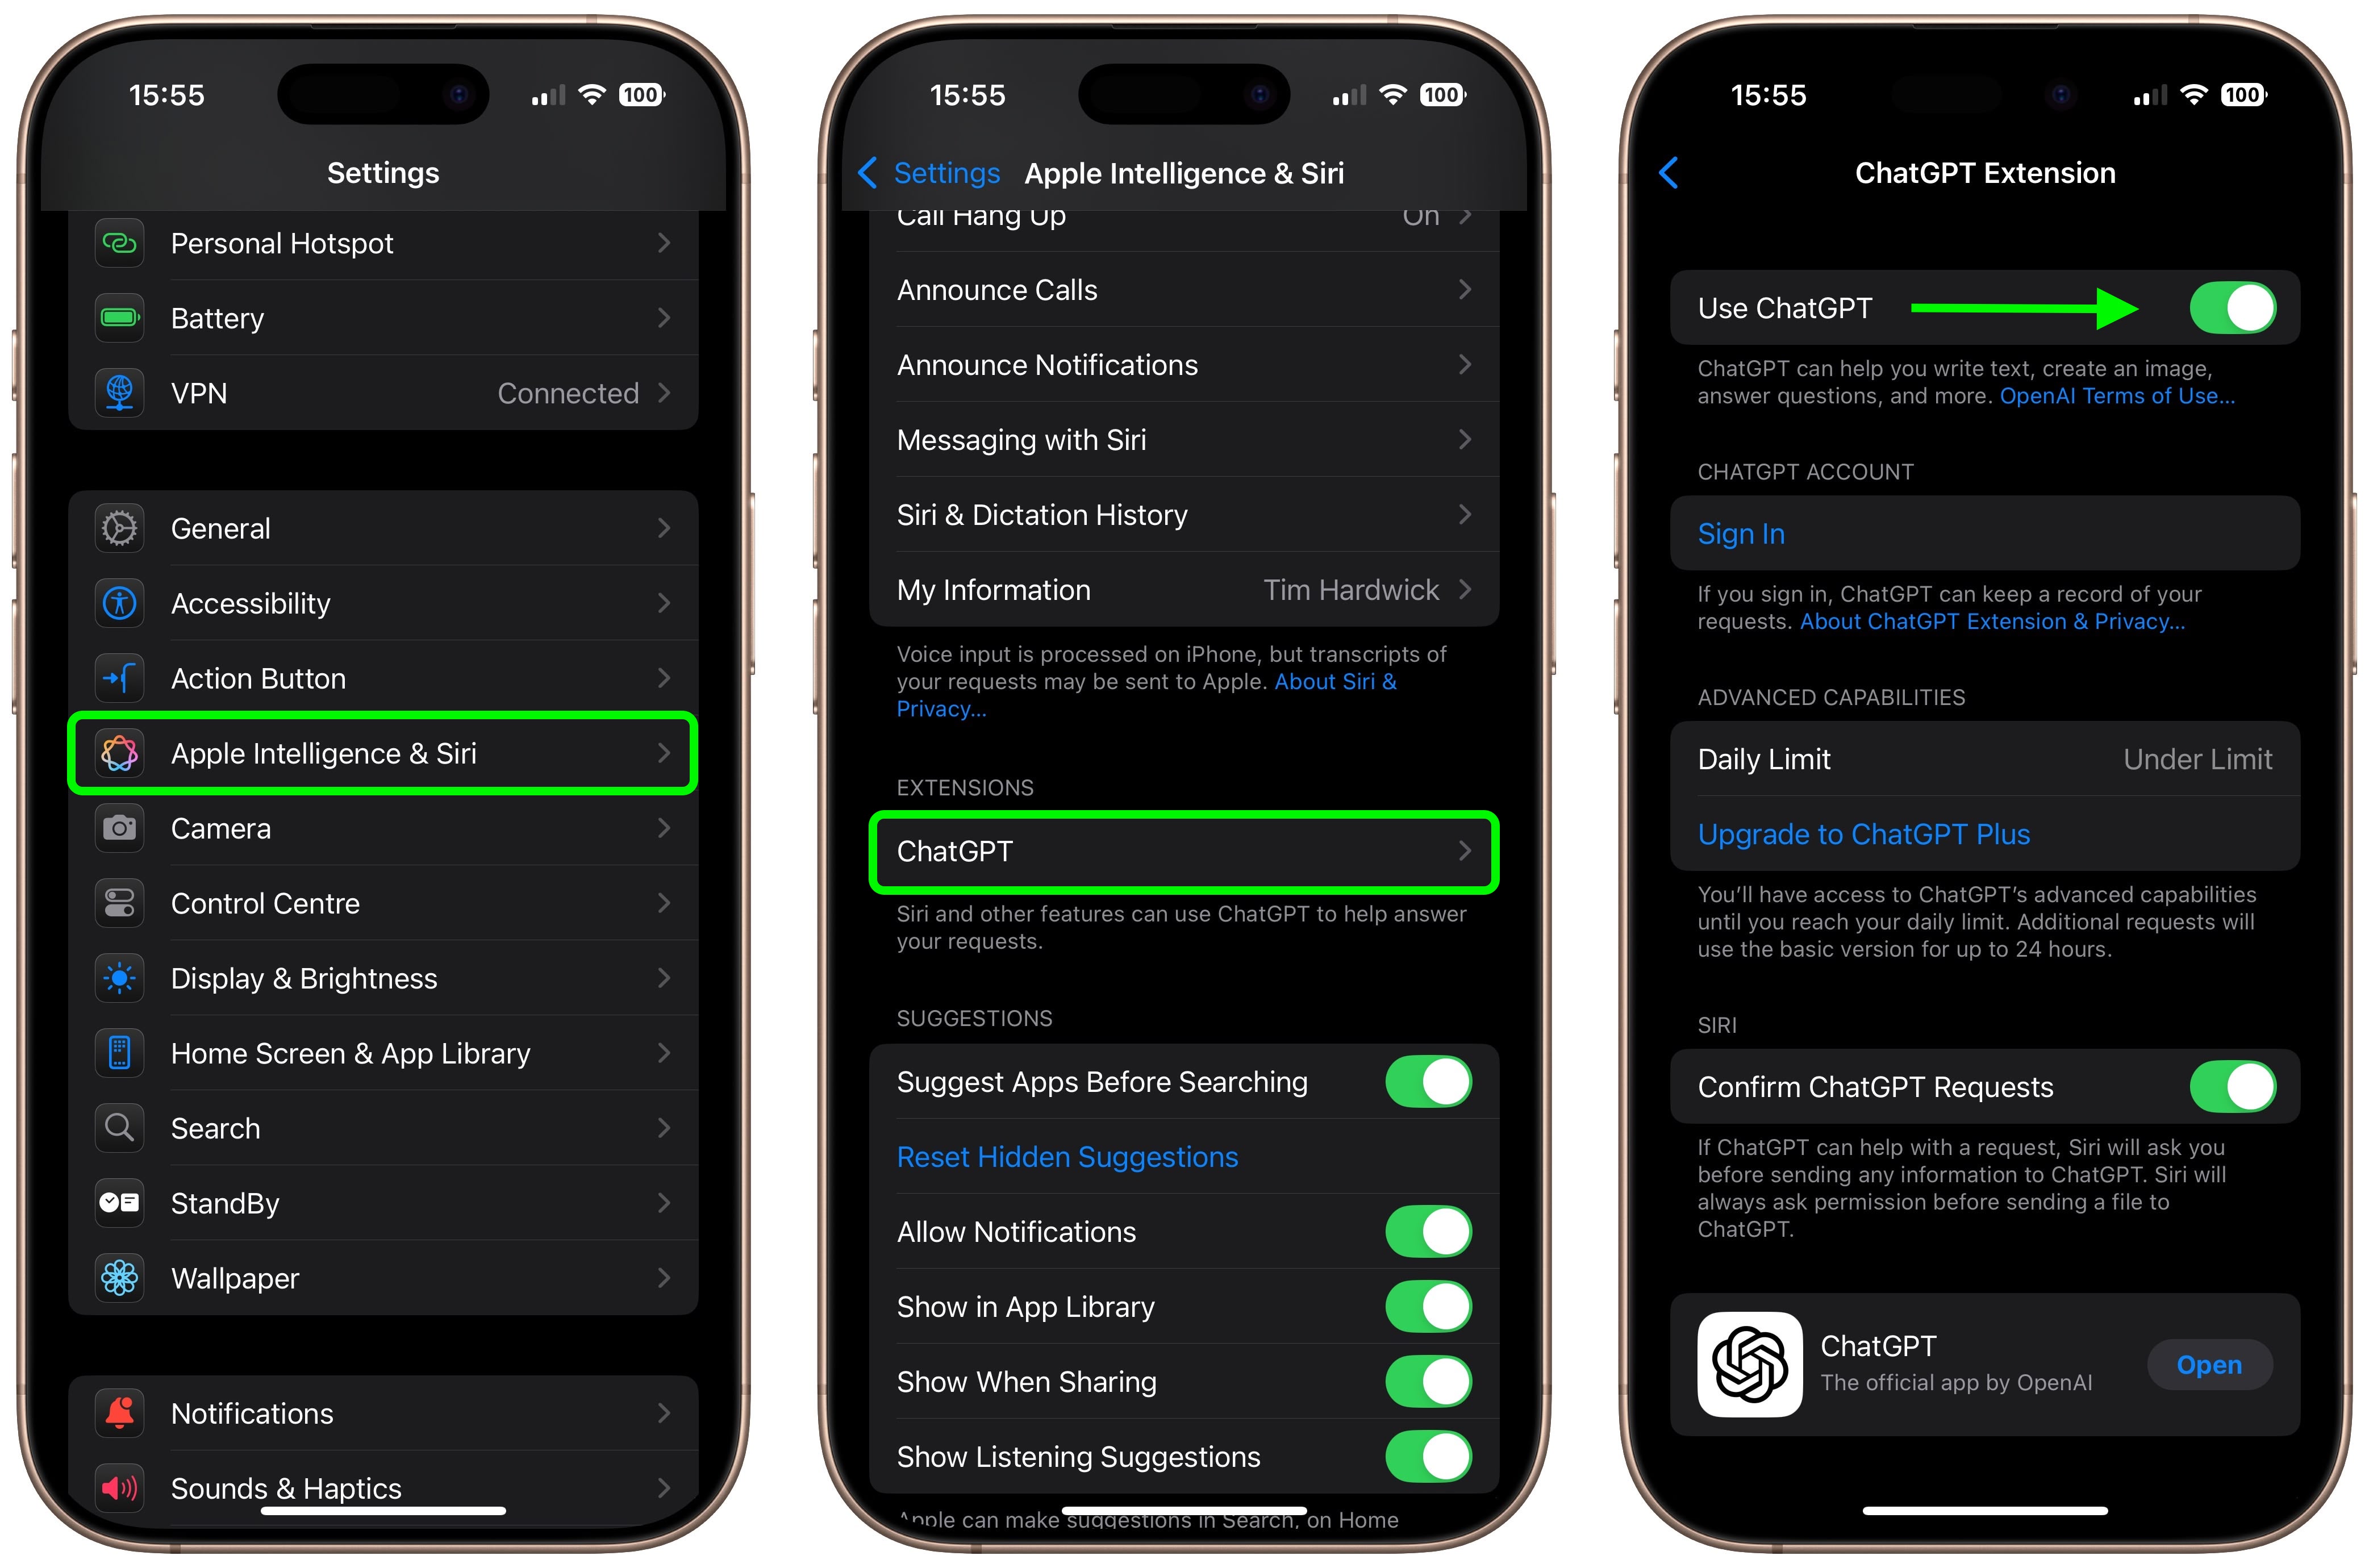Expand the ChatGPT extensions row

[x=1183, y=852]
